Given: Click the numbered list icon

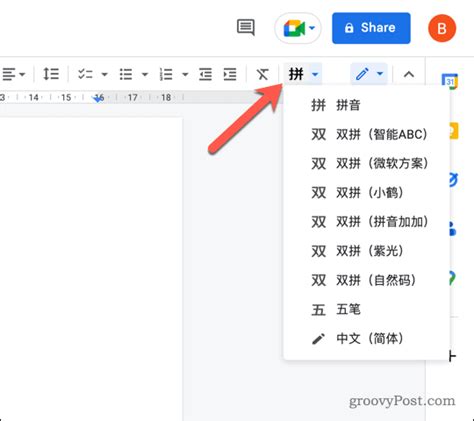Looking at the screenshot, I should coord(166,74).
